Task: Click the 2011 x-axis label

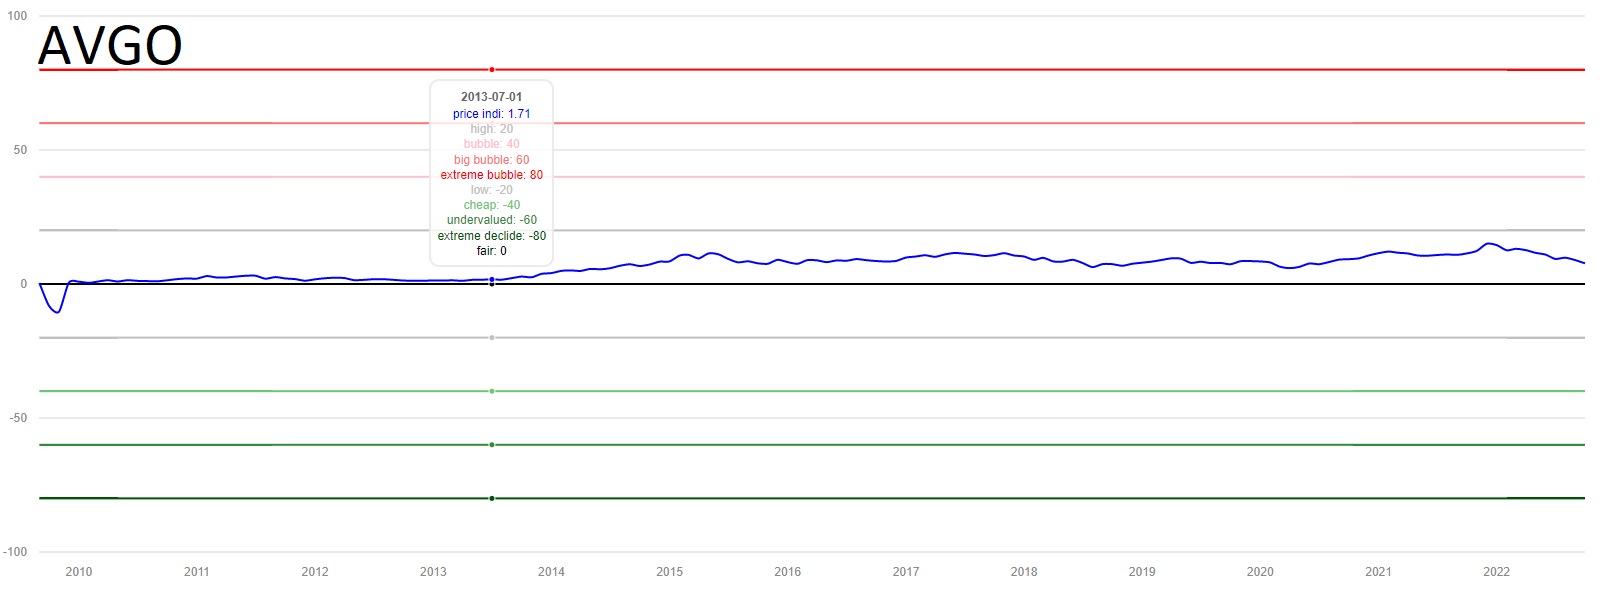Action: pos(196,572)
